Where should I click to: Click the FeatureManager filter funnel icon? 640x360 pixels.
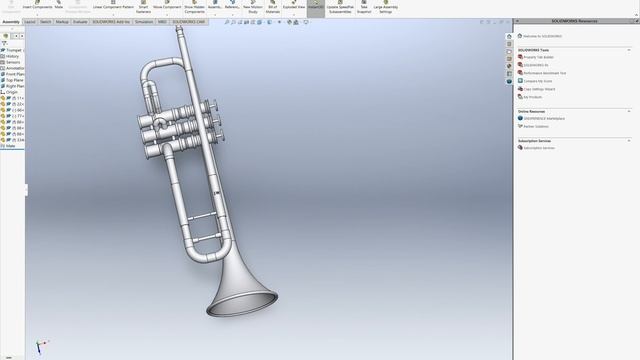tap(4, 43)
